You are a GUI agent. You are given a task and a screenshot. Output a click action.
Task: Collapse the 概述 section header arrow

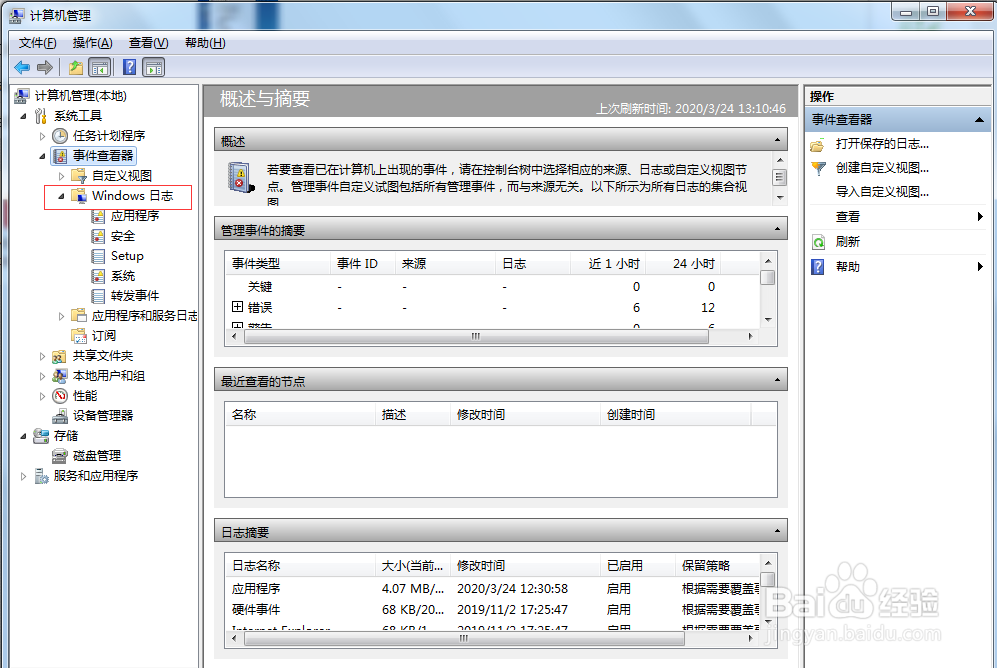[x=777, y=140]
